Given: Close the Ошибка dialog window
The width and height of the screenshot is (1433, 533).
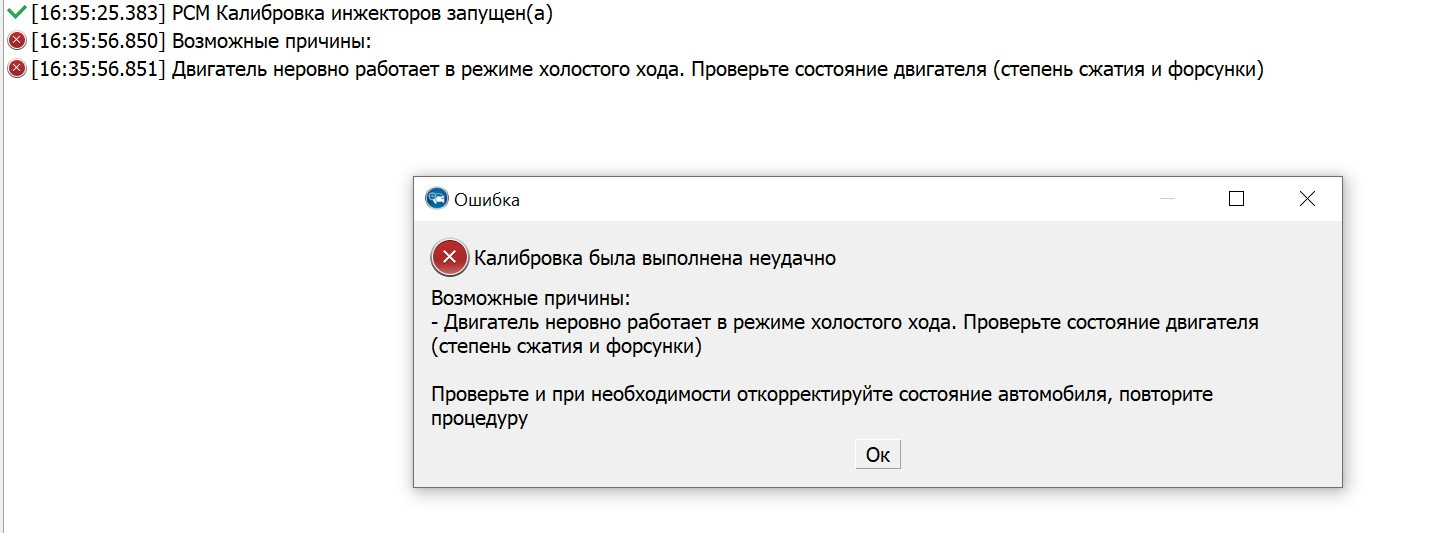Looking at the screenshot, I should point(1307,199).
